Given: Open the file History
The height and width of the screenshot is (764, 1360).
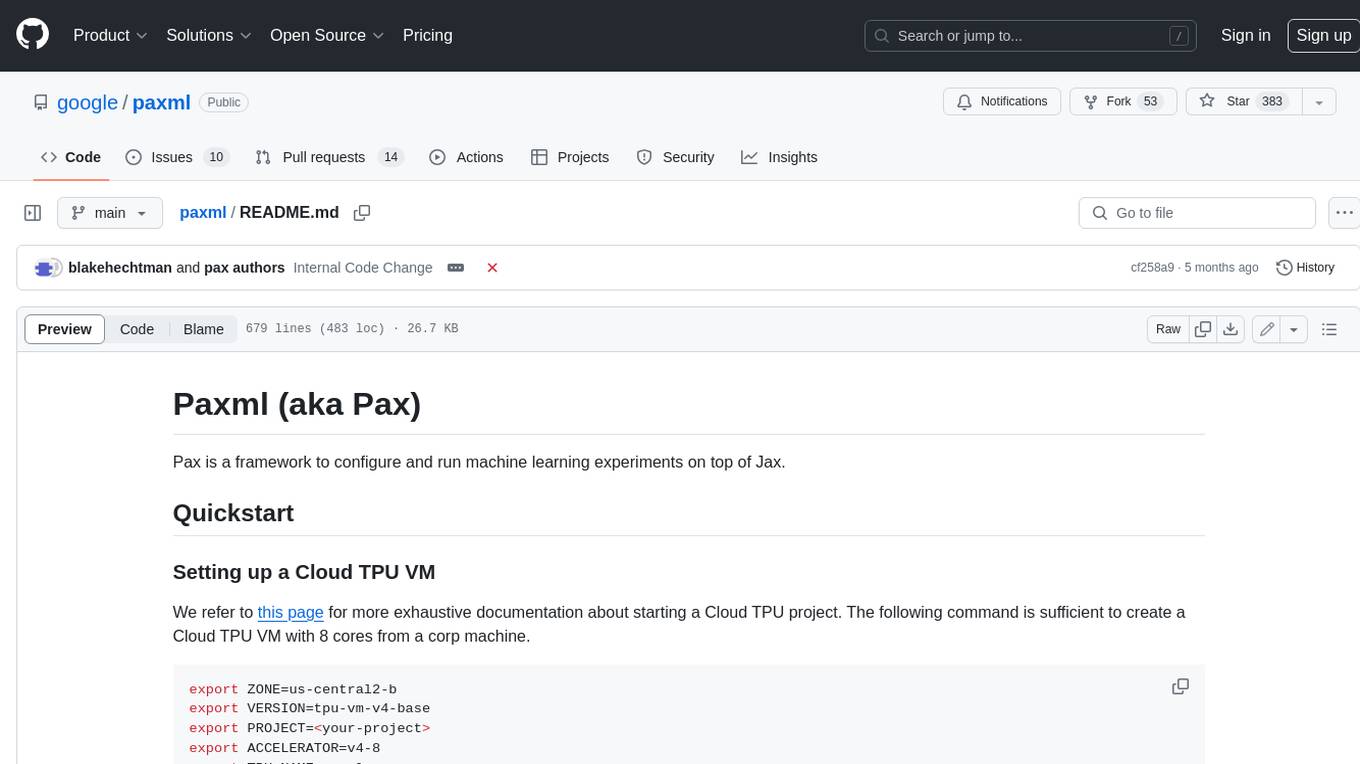Looking at the screenshot, I should click(x=1305, y=268).
